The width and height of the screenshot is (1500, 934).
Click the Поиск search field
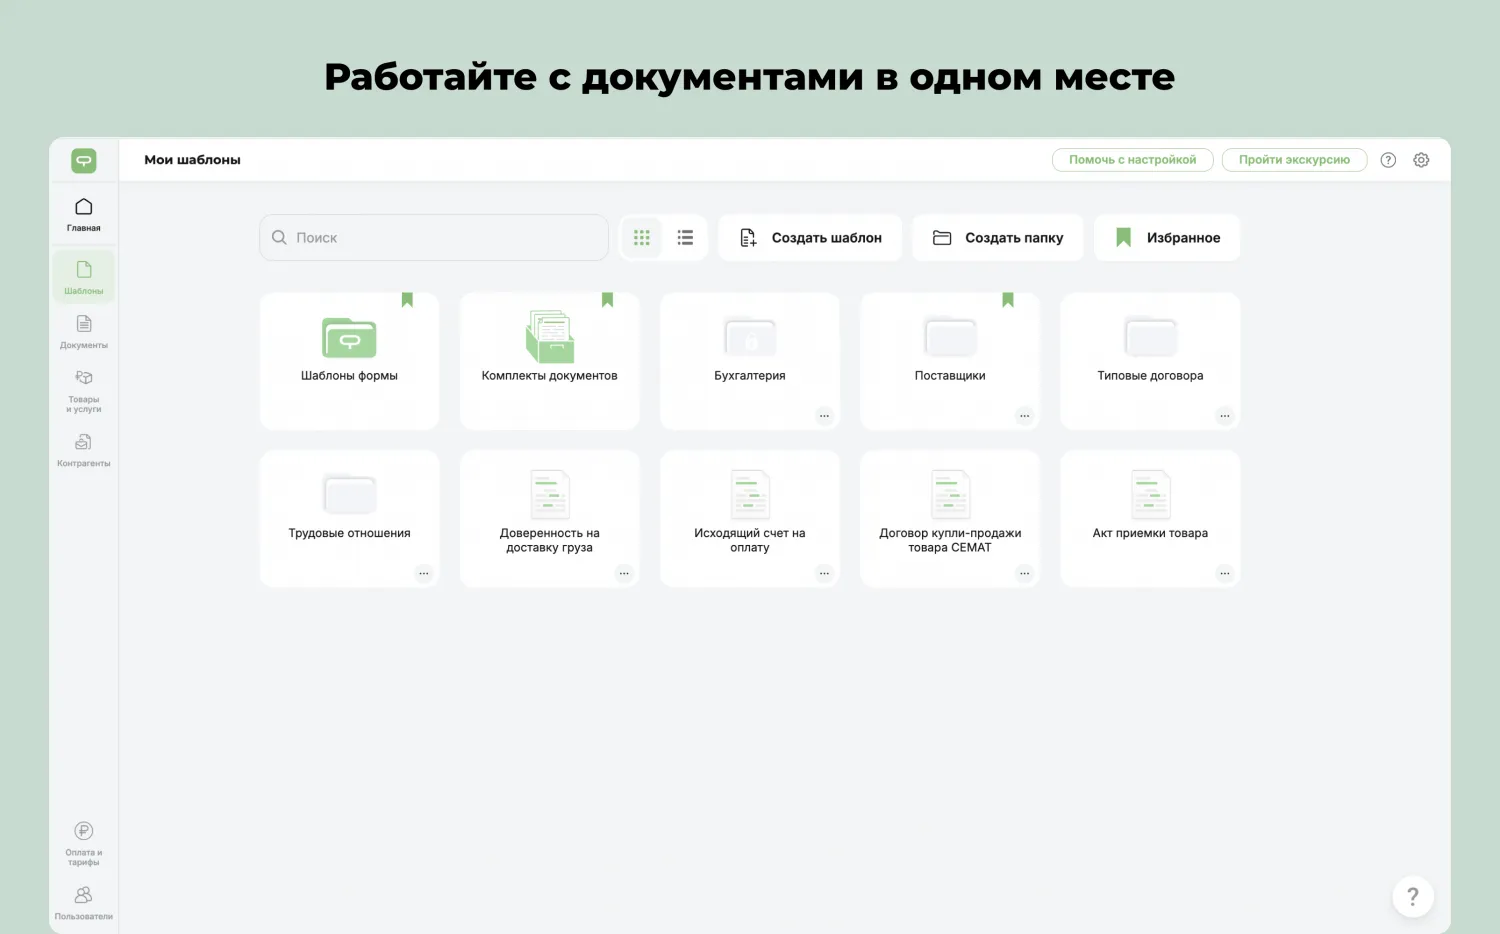coord(434,238)
